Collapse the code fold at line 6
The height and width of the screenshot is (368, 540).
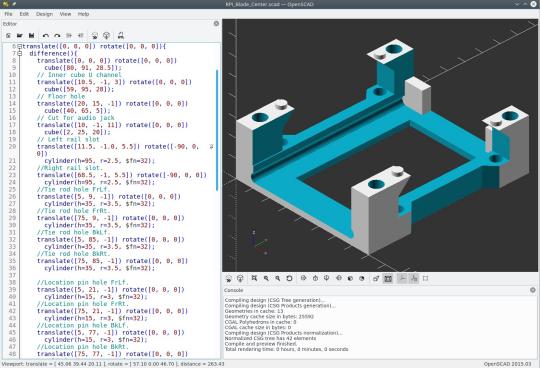[20, 46]
